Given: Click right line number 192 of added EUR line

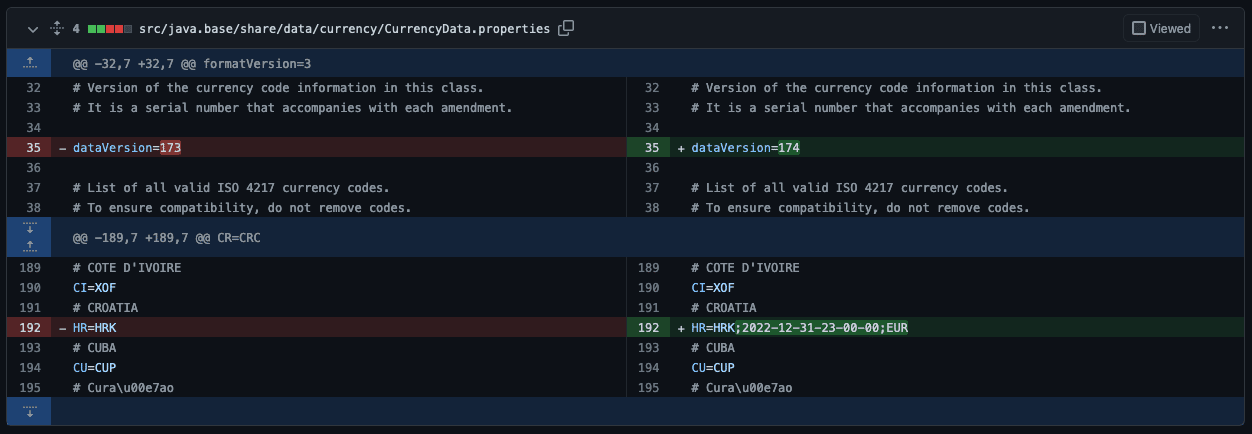Looking at the screenshot, I should pyautogui.click(x=652, y=328).
